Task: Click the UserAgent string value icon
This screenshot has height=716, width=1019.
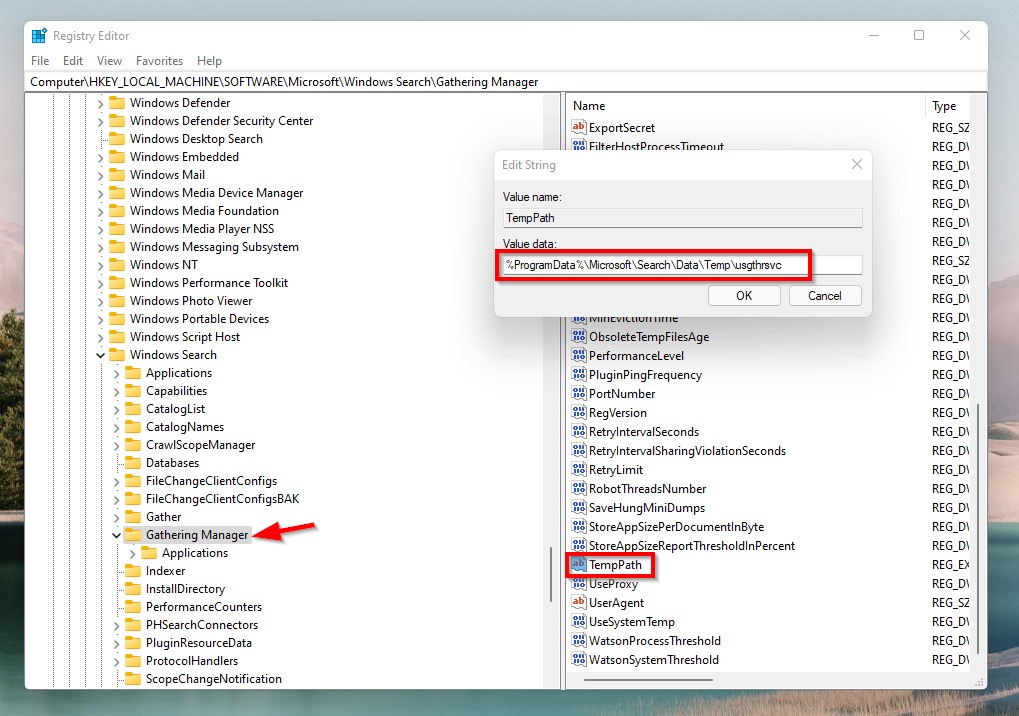Action: point(578,602)
